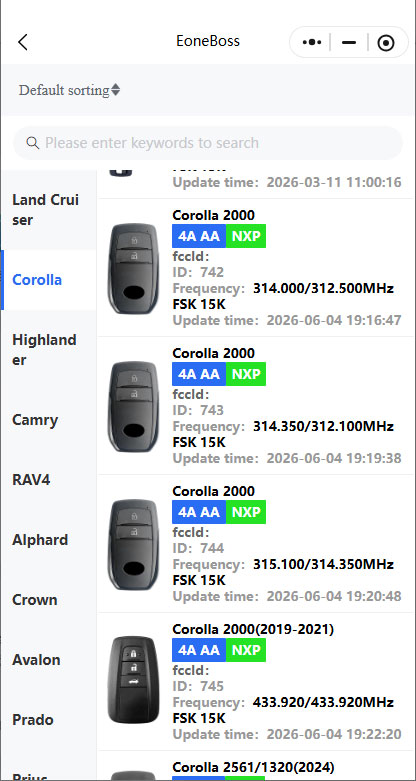This screenshot has width=416, height=781.
Task: Open the three-dots more options menu
Action: pyautogui.click(x=312, y=42)
